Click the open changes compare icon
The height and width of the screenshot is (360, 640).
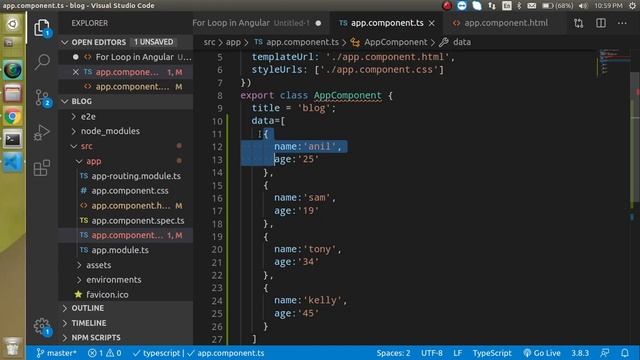[578, 23]
